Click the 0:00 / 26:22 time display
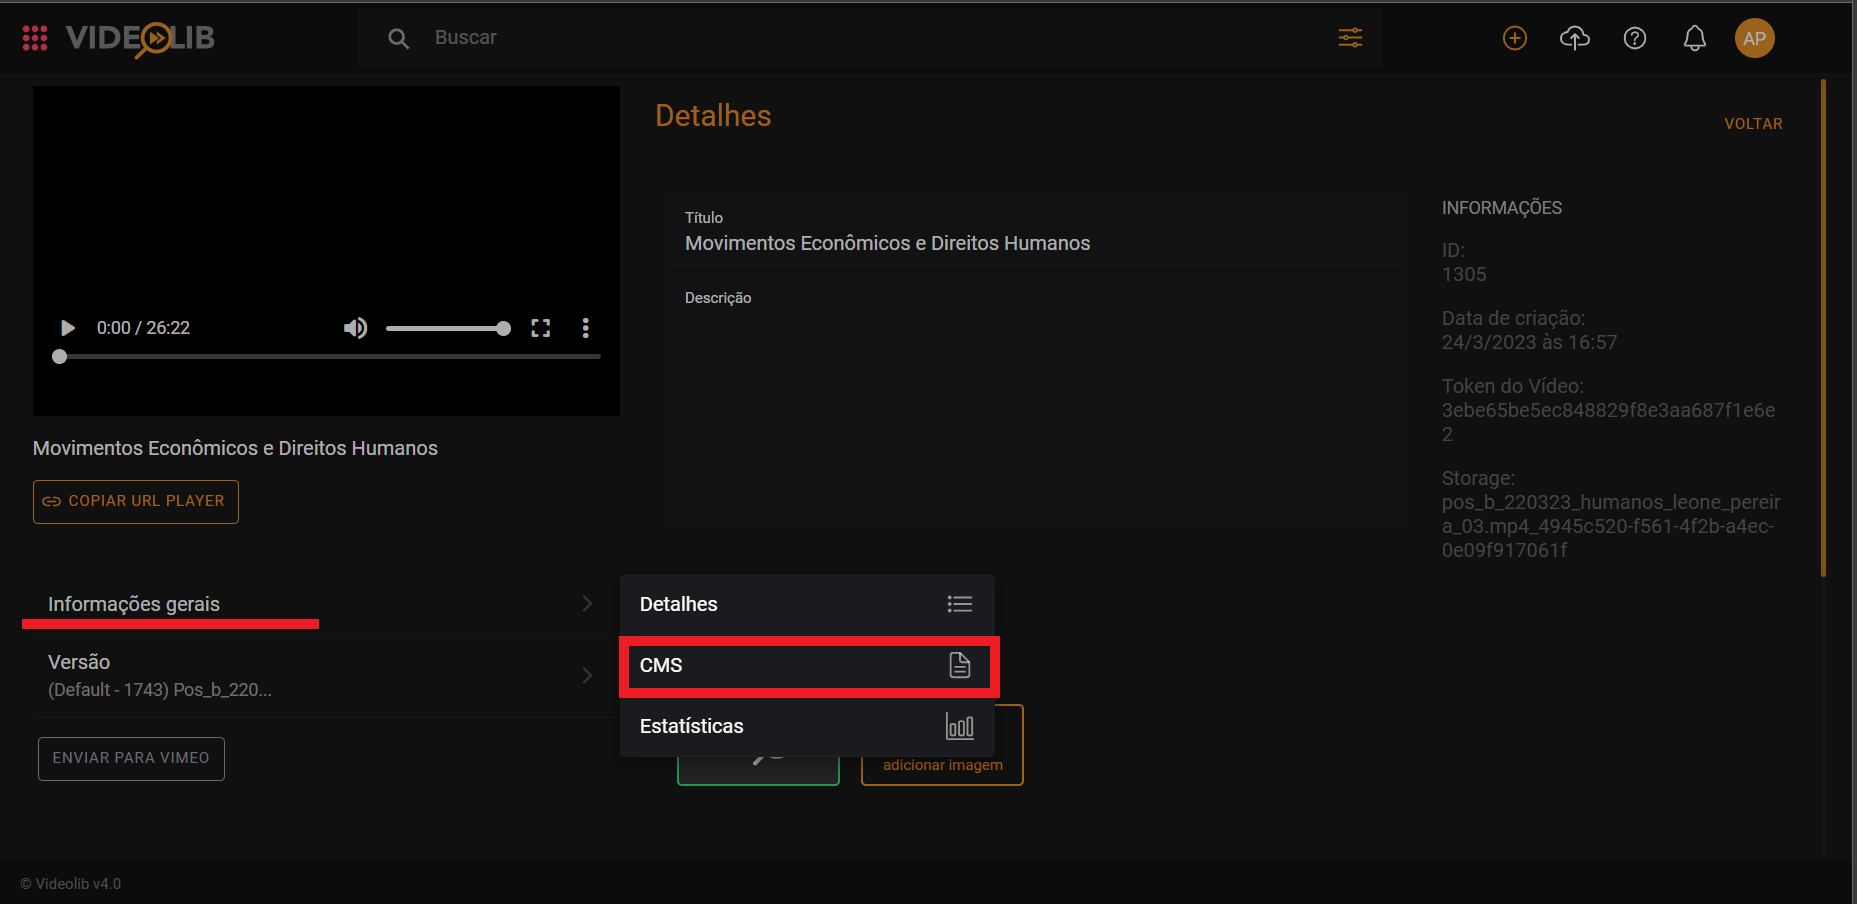The height and width of the screenshot is (904, 1857). (143, 328)
